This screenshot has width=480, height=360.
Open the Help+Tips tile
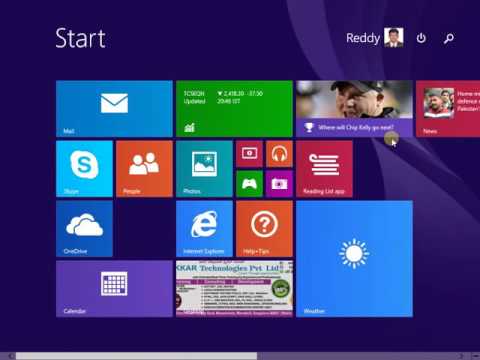coord(264,229)
